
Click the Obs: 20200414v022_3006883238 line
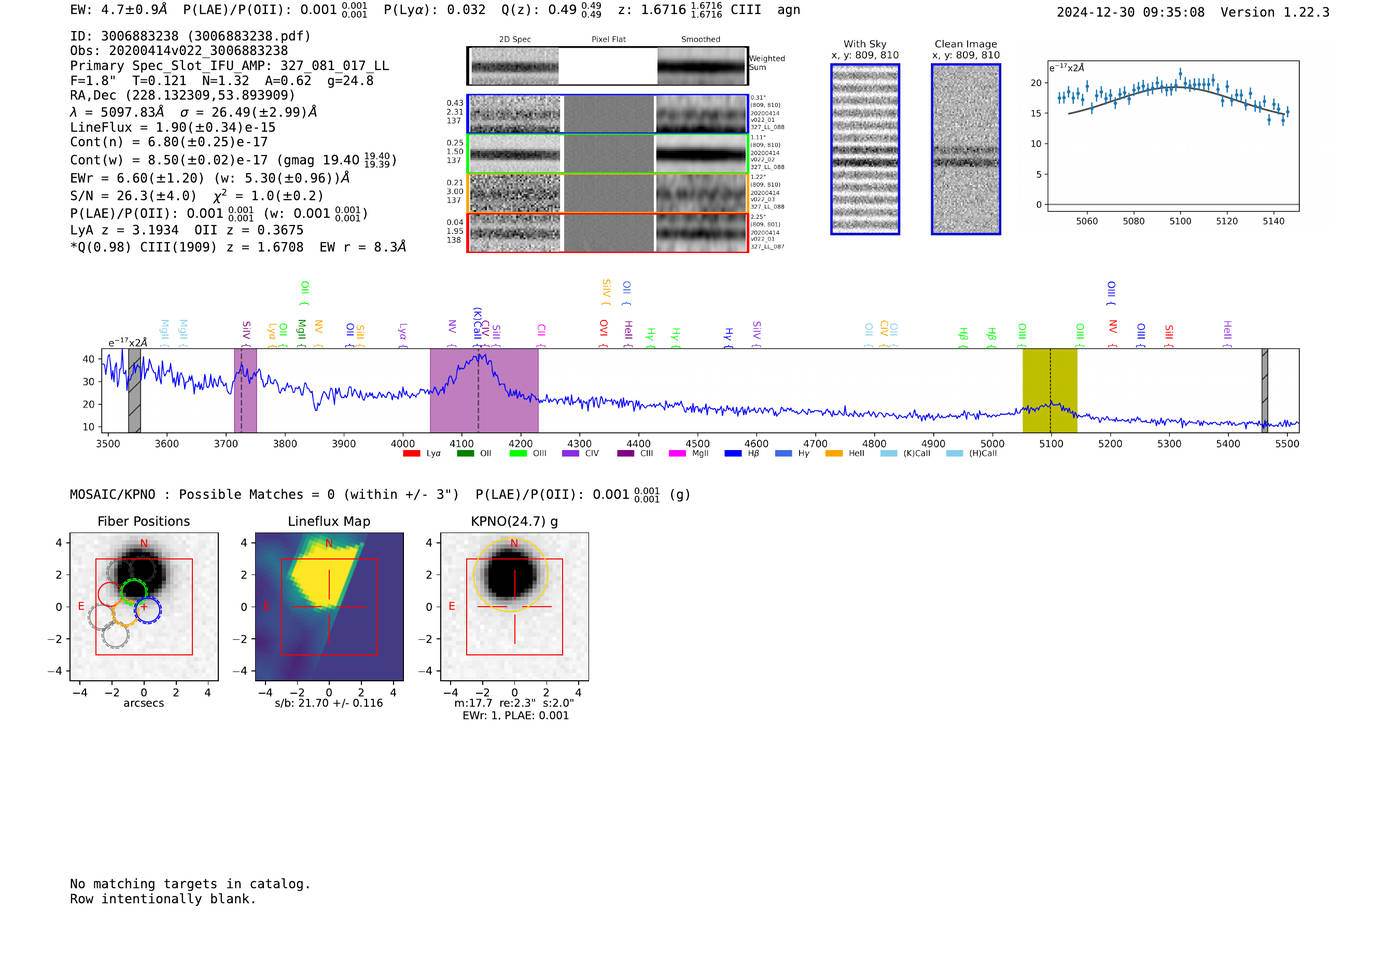click(179, 50)
